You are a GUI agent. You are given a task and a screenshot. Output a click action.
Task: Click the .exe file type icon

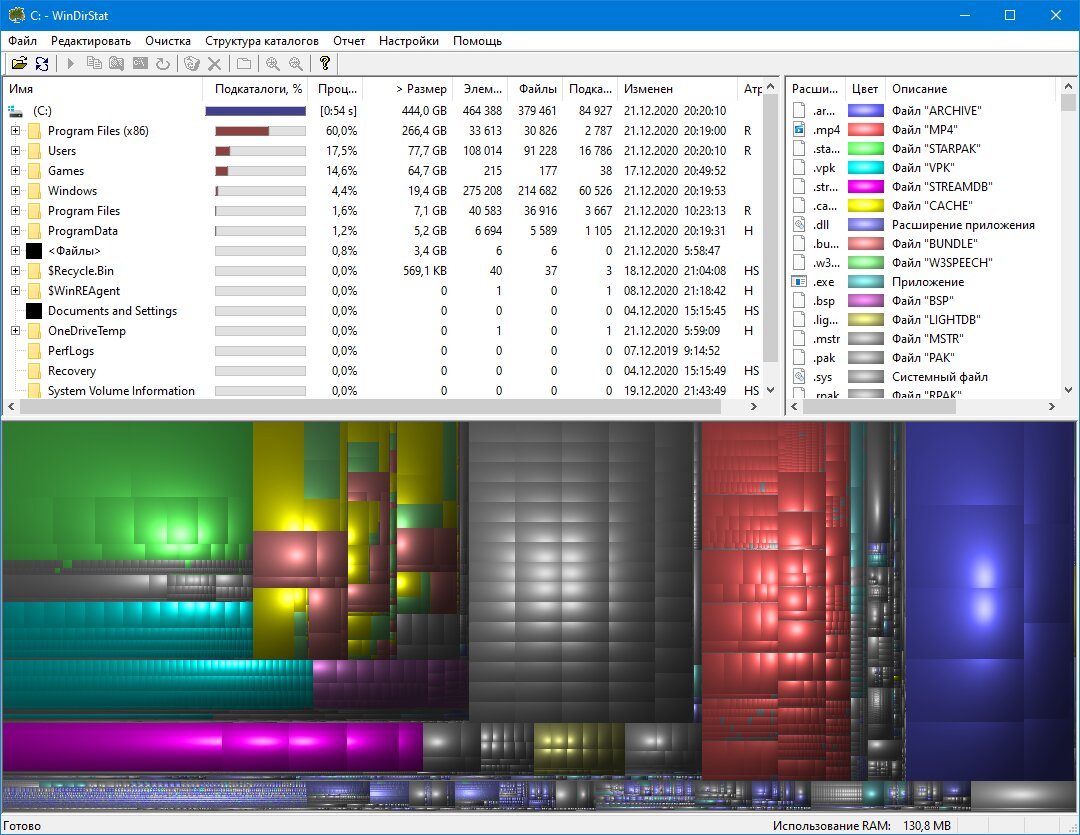[799, 282]
